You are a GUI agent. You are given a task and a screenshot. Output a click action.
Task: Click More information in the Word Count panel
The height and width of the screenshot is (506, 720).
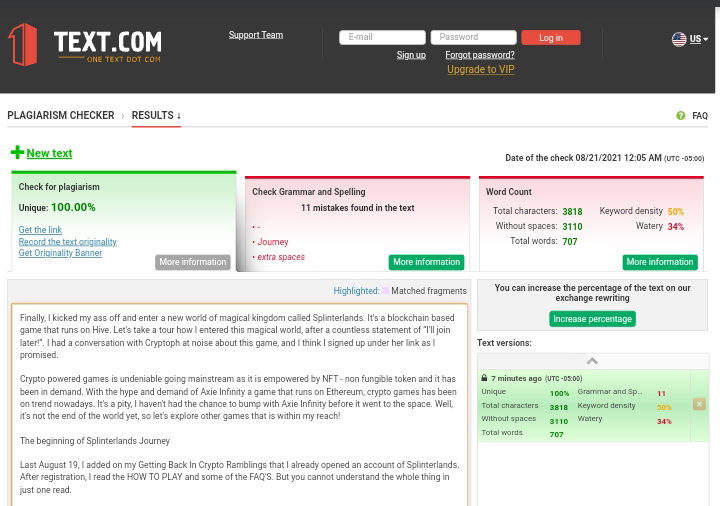(660, 262)
